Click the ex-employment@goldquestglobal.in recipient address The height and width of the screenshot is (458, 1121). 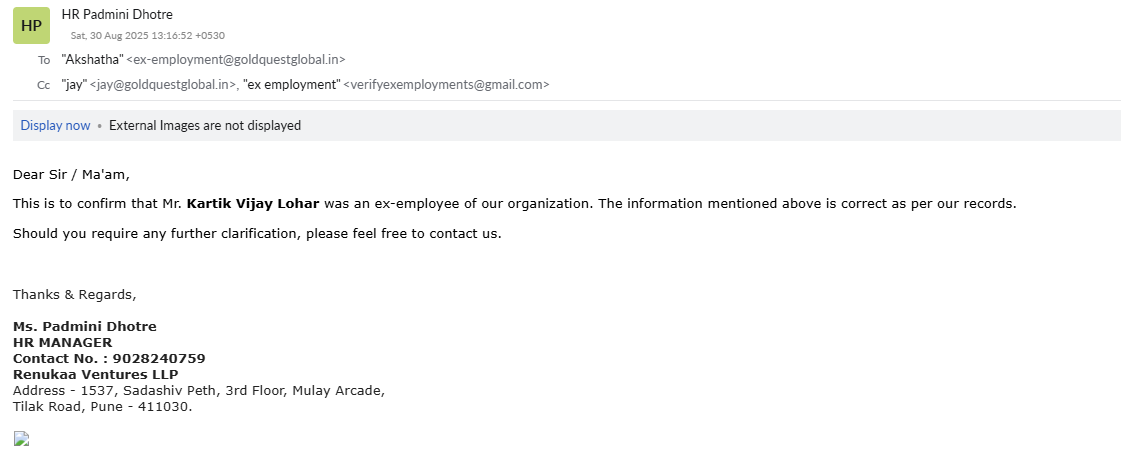click(x=236, y=60)
